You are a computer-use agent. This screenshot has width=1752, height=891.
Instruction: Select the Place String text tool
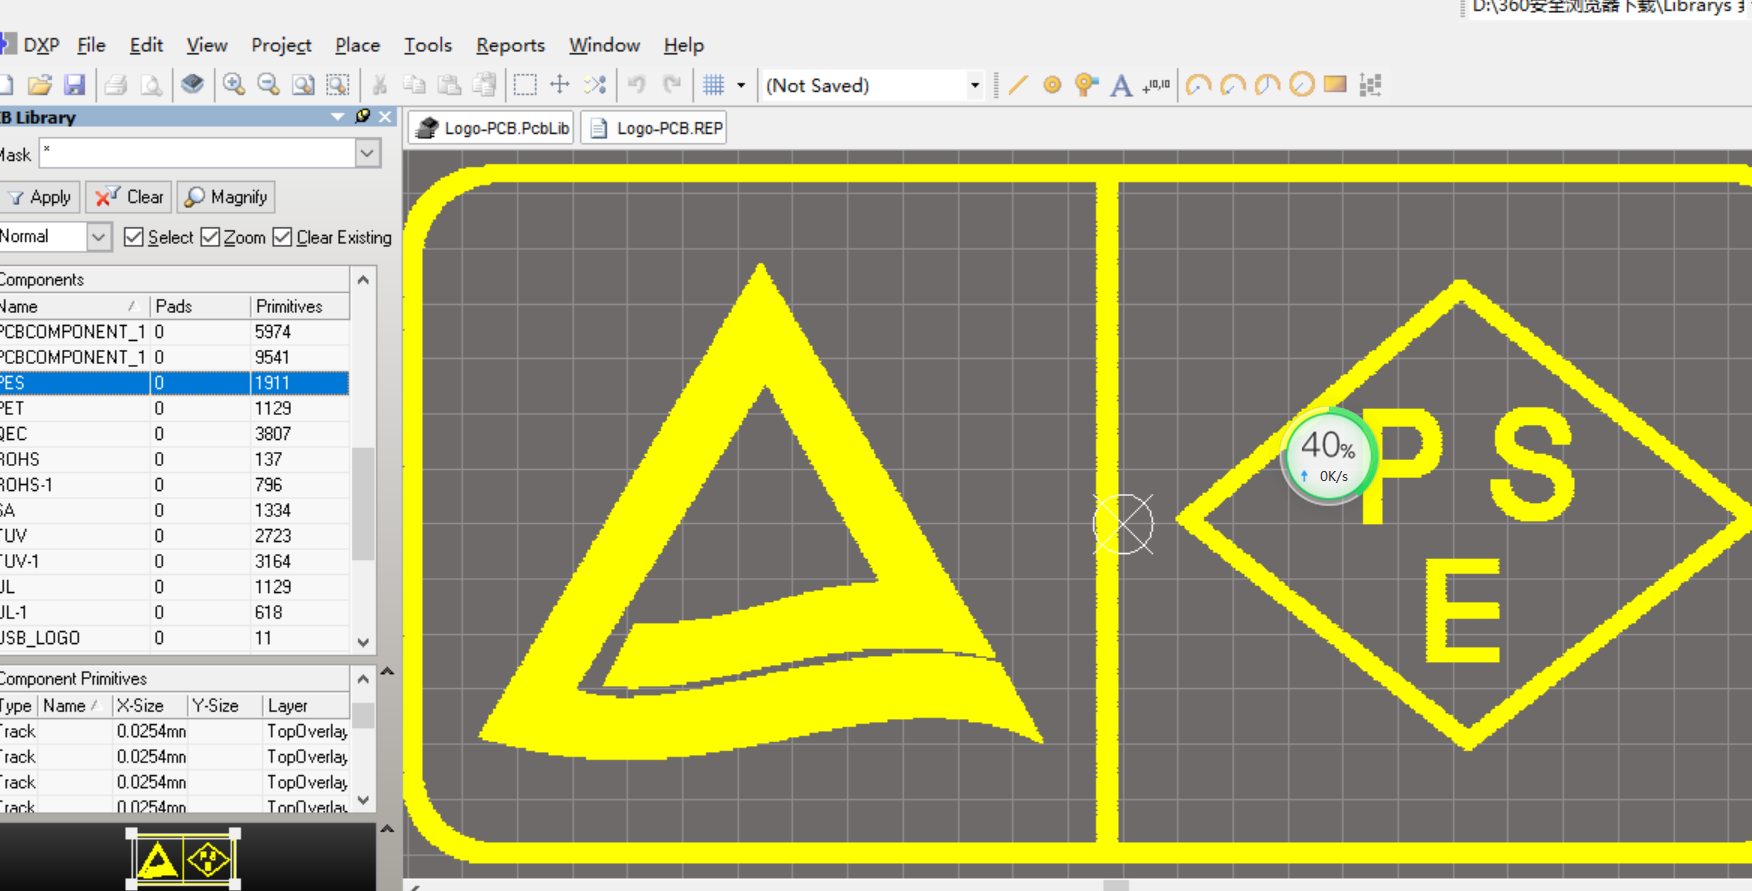coord(1121,85)
